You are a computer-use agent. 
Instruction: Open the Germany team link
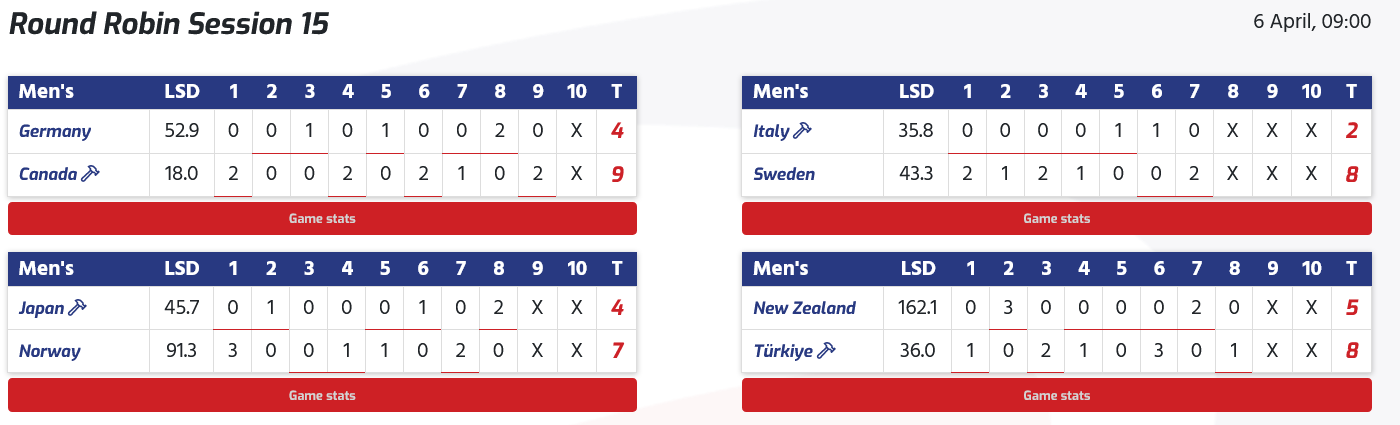pos(55,131)
